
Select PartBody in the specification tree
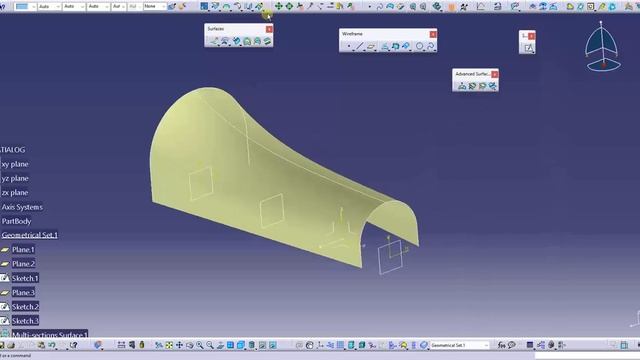pyautogui.click(x=16, y=221)
